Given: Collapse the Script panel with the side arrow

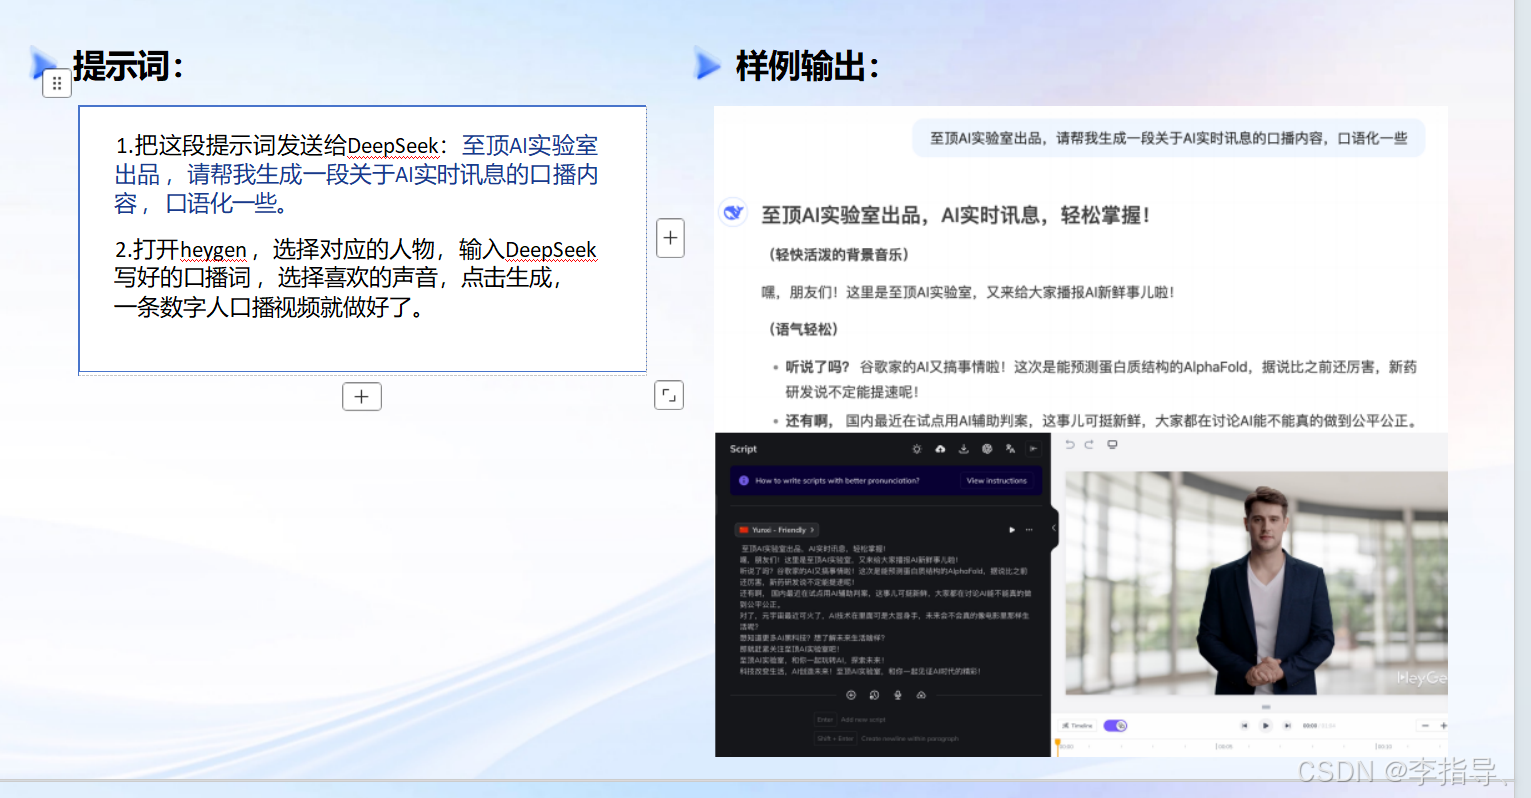Looking at the screenshot, I should point(1054,528).
